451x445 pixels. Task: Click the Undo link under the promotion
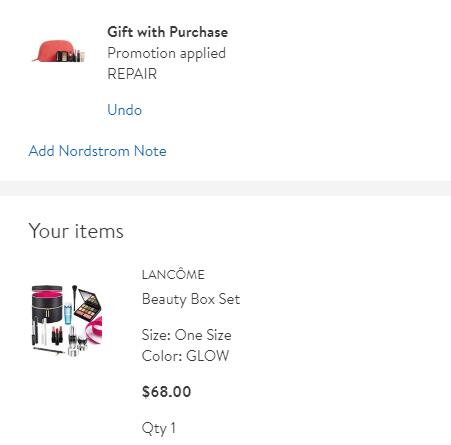125,110
